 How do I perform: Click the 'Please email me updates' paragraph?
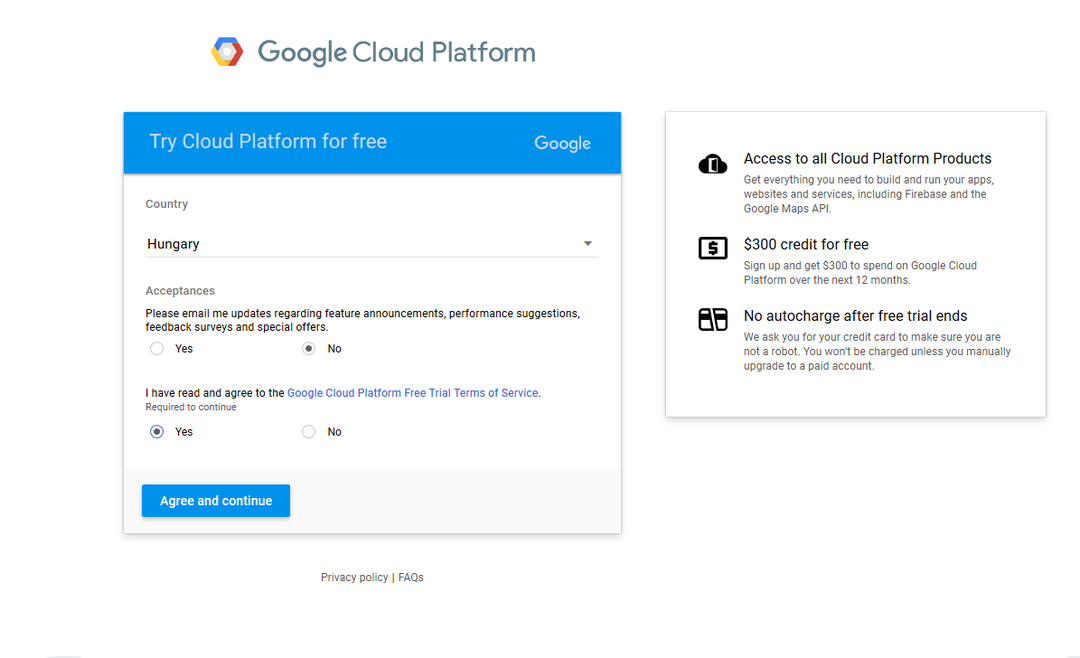(x=363, y=320)
